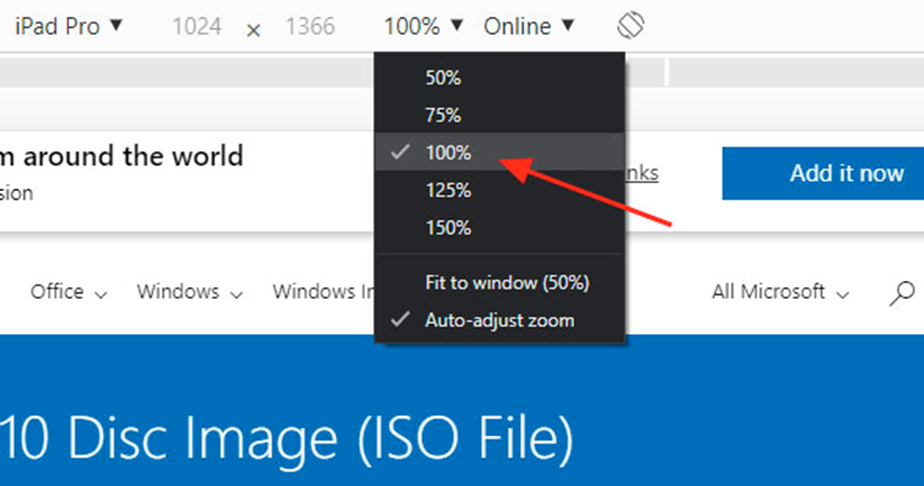924x486 pixels.
Task: Expand the zoom level dropdown in toolbar
Action: point(424,26)
